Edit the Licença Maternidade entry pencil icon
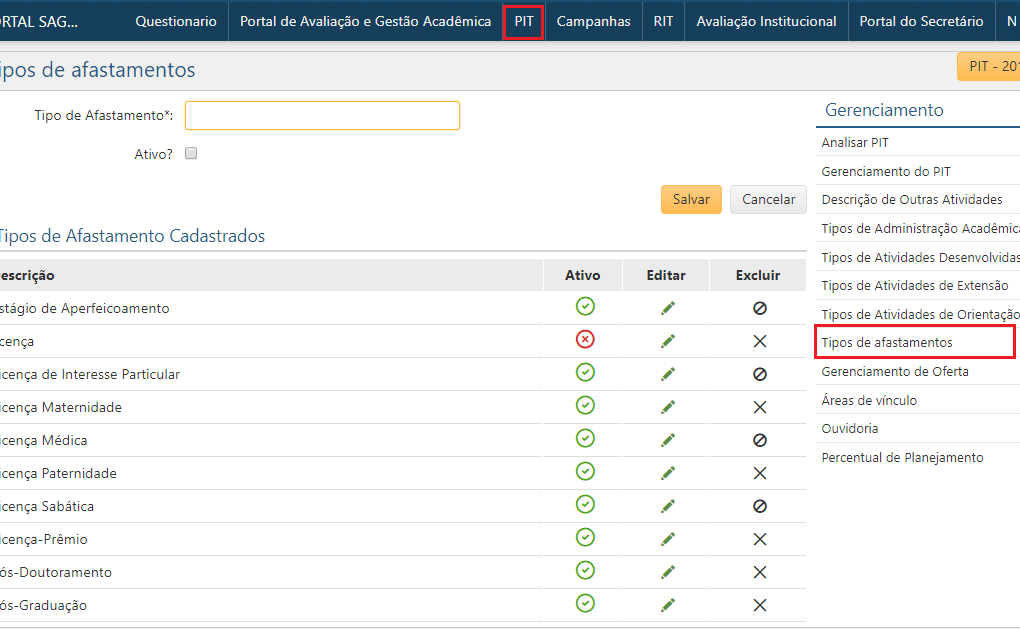The image size is (1020, 629). 668,407
